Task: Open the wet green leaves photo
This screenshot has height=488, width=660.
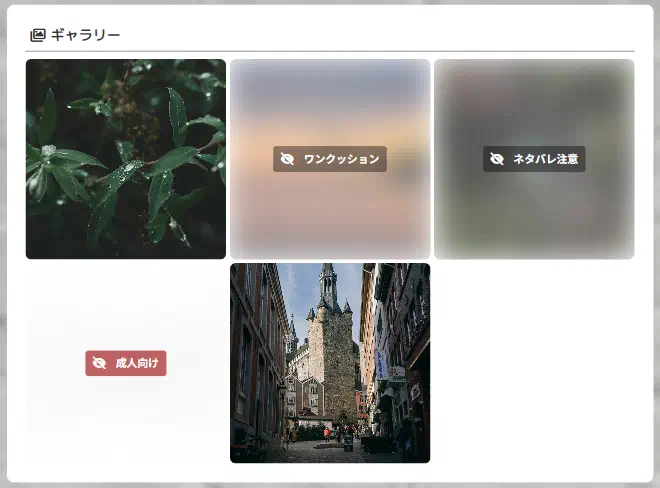Action: click(126, 159)
